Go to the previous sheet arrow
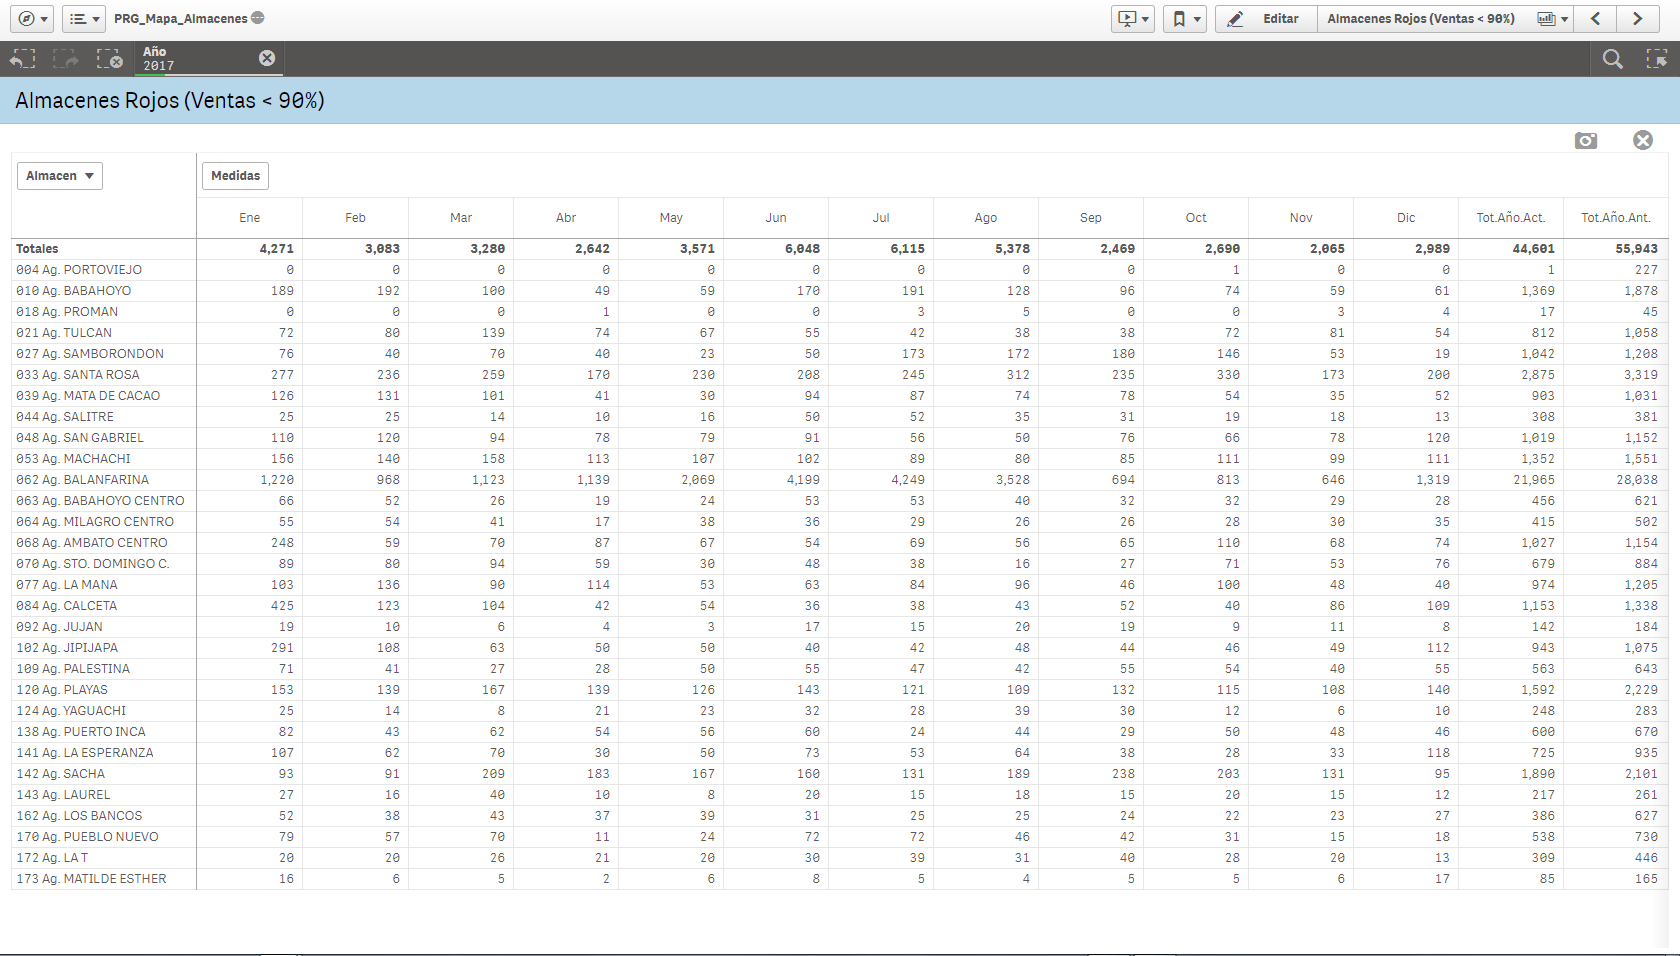The width and height of the screenshot is (1680, 956). tap(1596, 19)
